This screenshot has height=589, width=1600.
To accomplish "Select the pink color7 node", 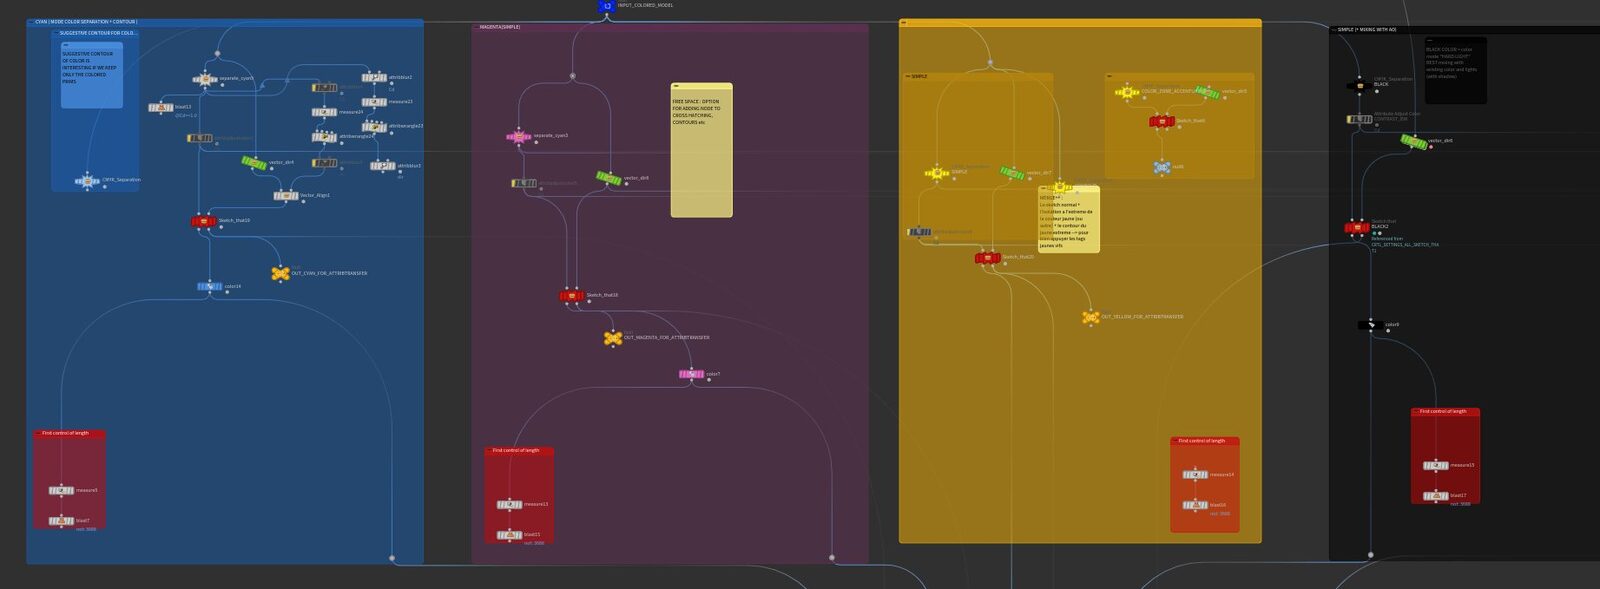I will [691, 374].
